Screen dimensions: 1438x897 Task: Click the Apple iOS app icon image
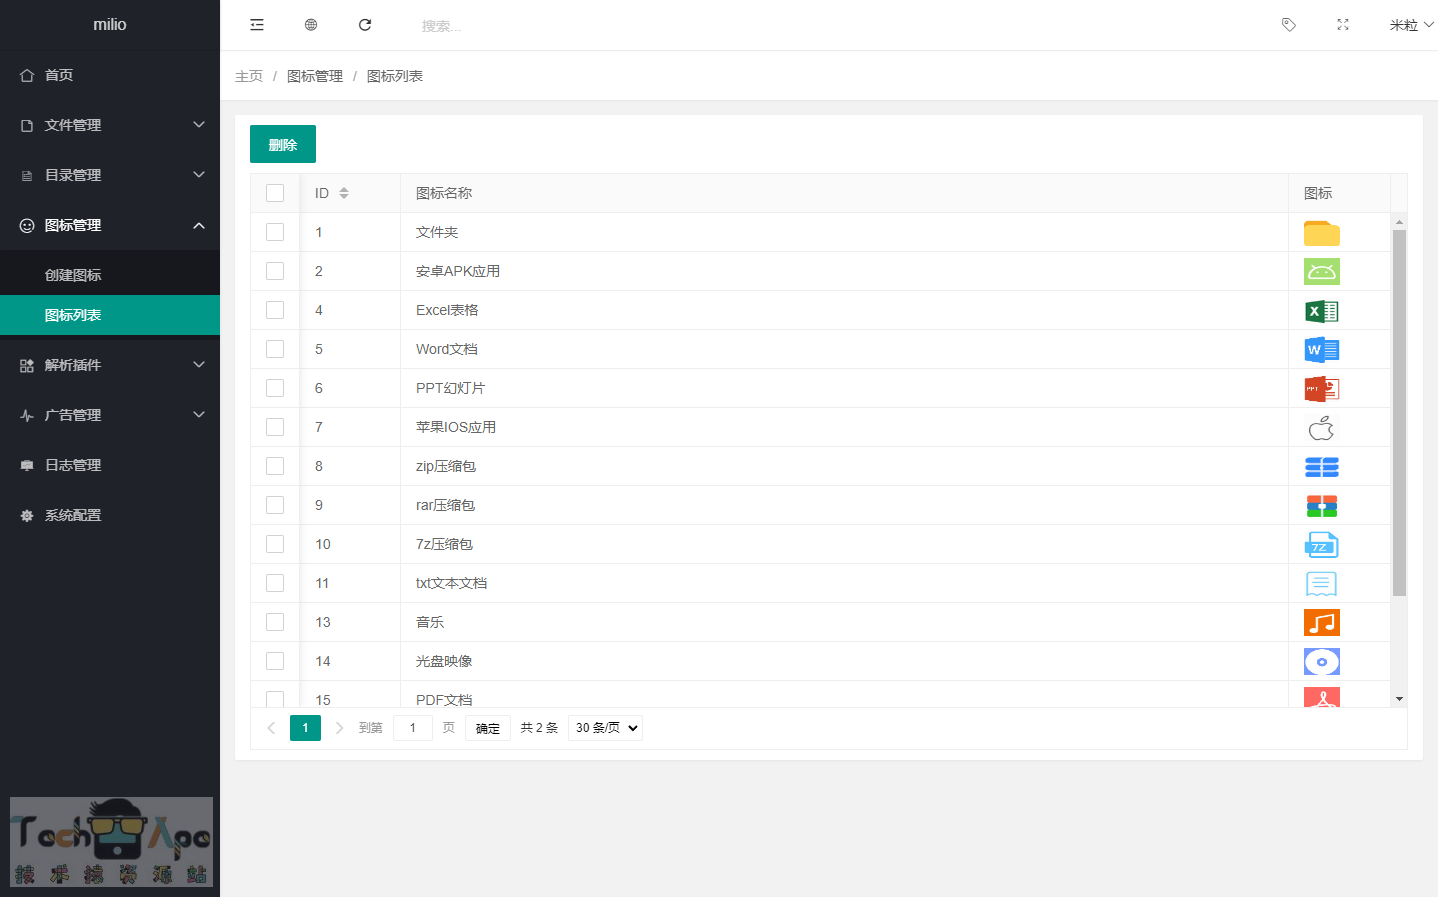click(1321, 428)
